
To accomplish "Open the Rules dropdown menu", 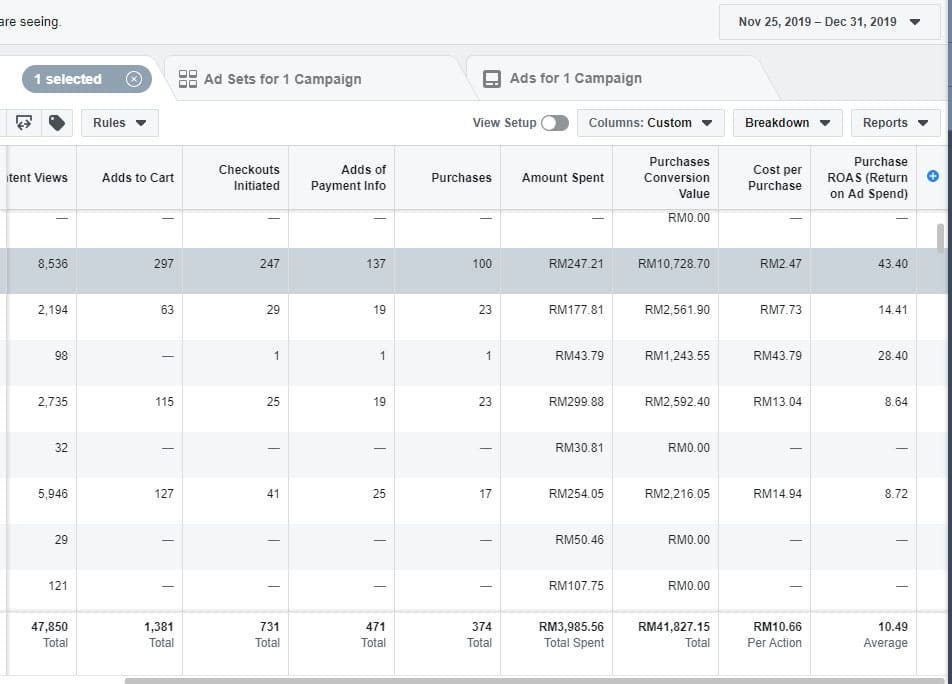I will pyautogui.click(x=119, y=123).
